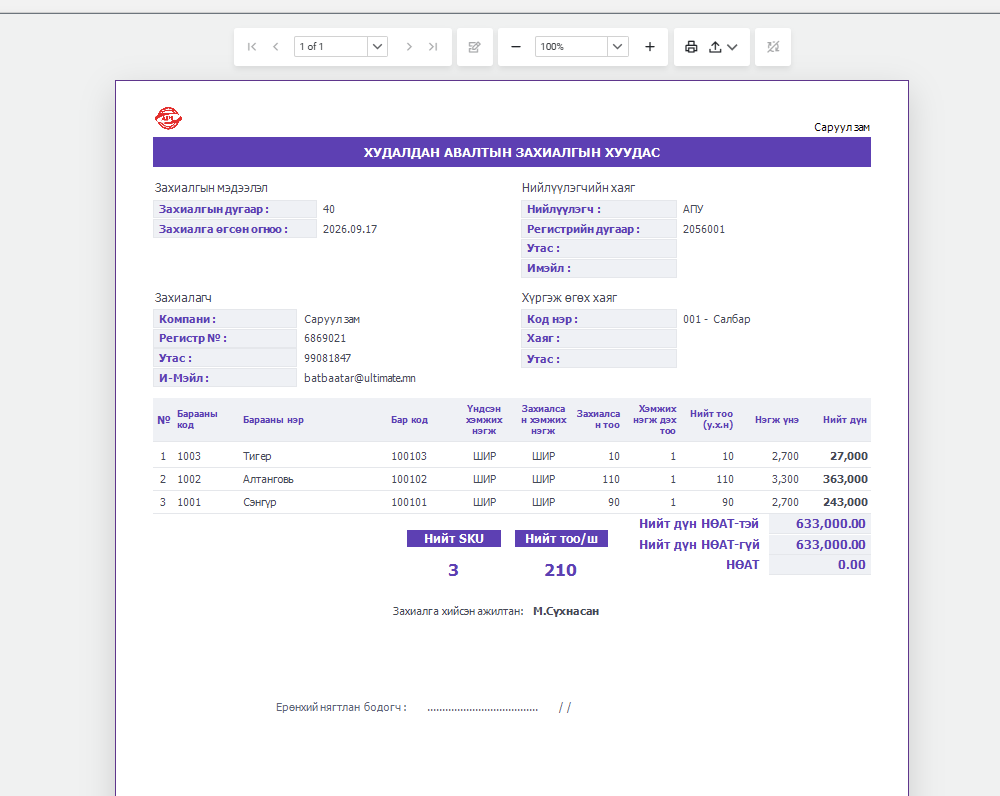Jump to the last page
The image size is (1000, 796).
433,47
